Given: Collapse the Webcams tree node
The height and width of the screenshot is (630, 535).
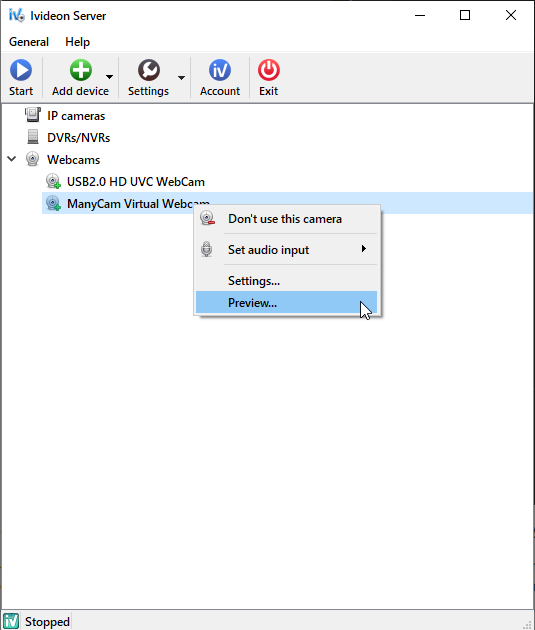Looking at the screenshot, I should (12, 159).
